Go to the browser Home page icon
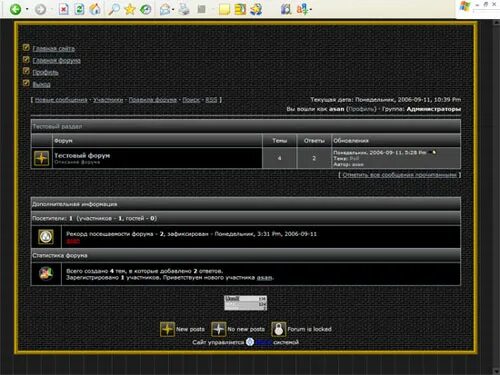 95,9
